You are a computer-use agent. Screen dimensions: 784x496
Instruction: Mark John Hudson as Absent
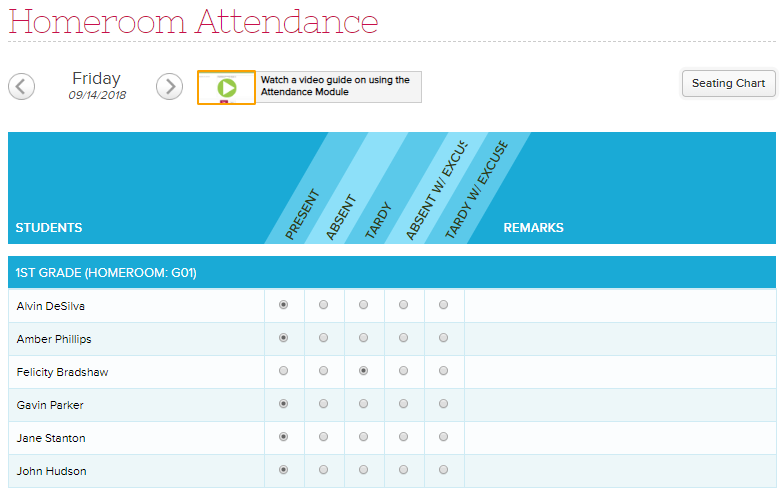[x=324, y=470]
